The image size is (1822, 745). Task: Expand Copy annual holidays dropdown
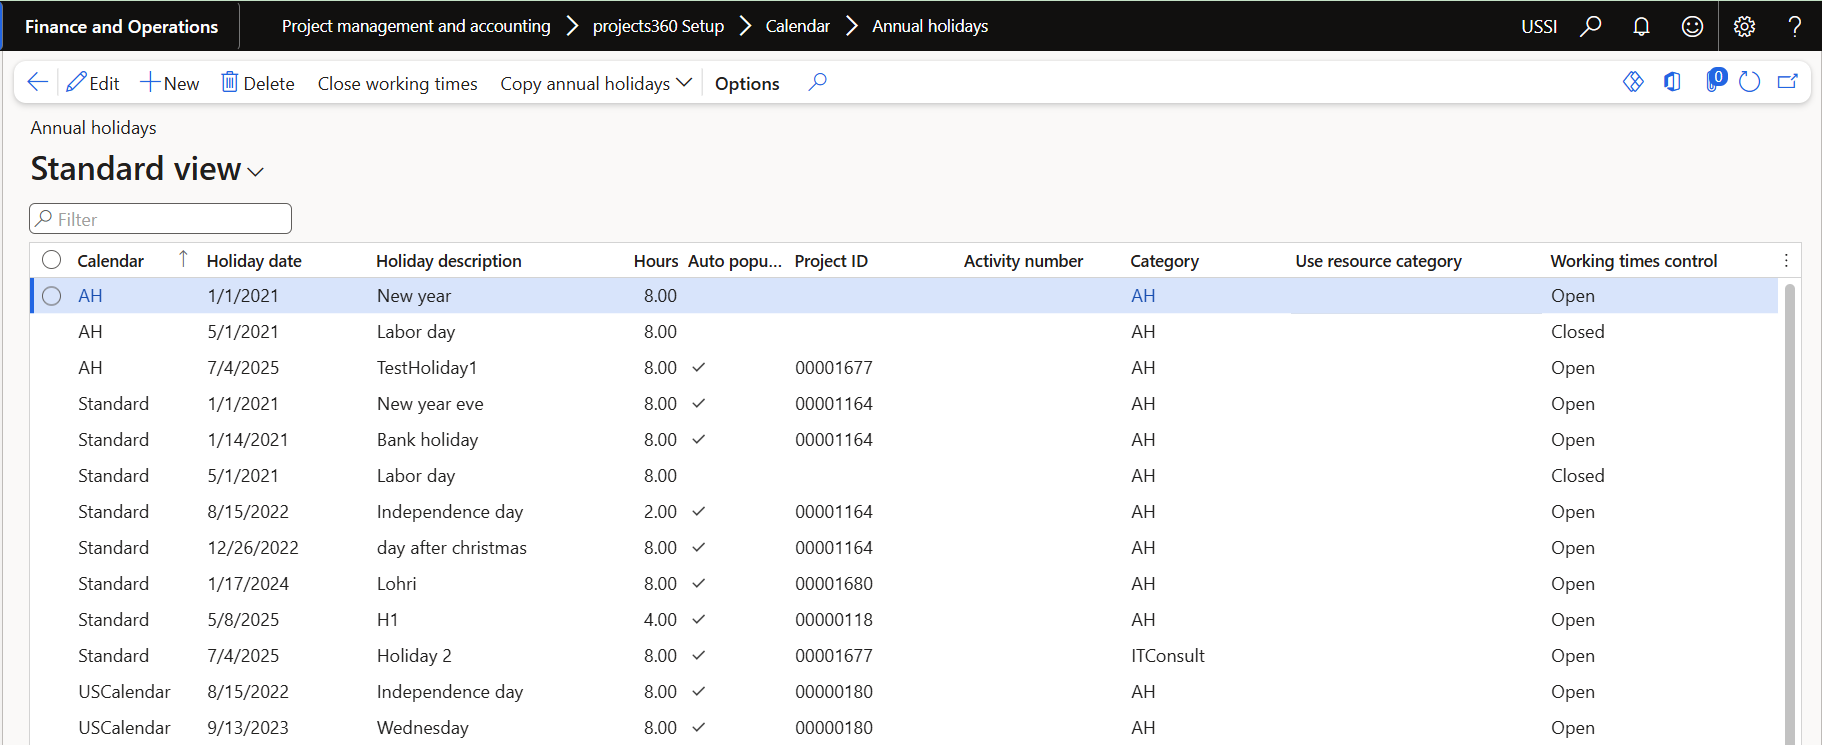(596, 84)
